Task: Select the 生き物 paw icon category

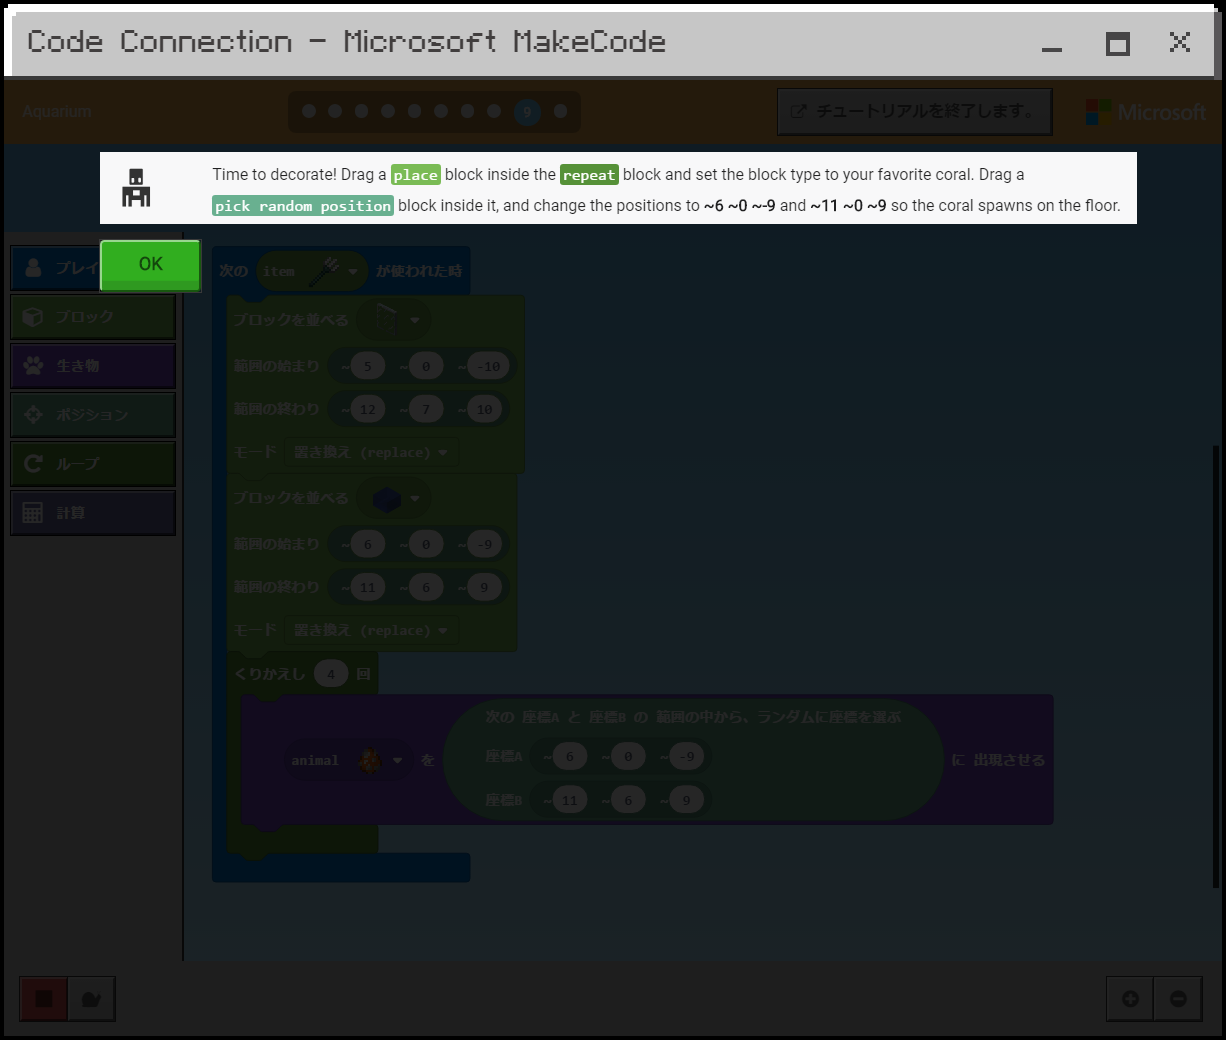Action: [93, 366]
